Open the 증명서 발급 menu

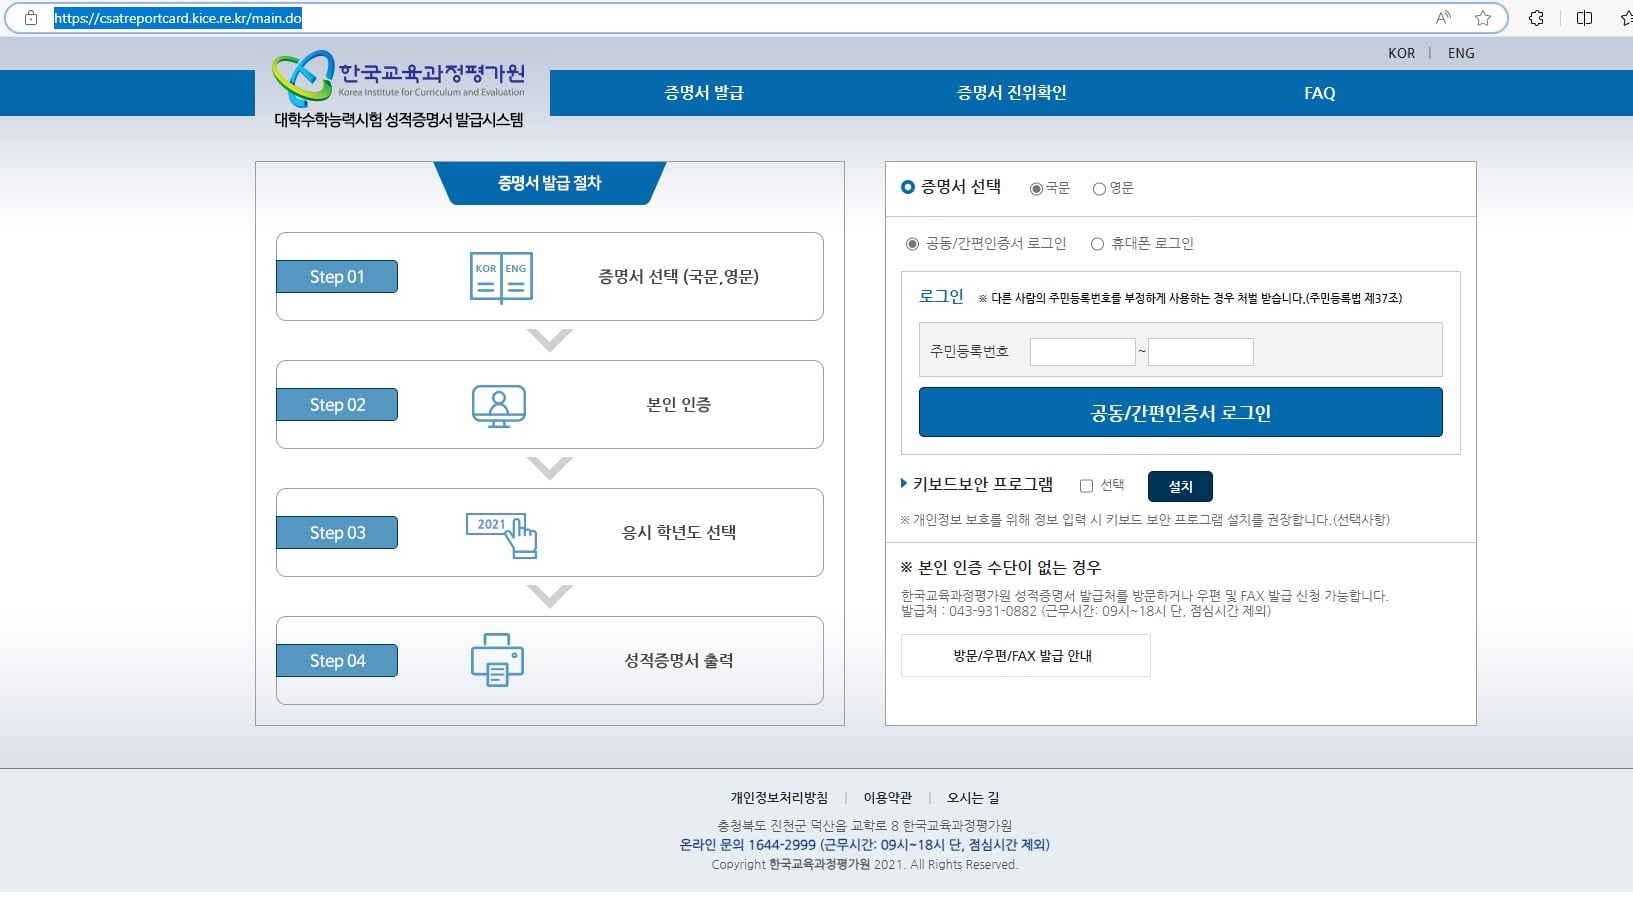(704, 93)
